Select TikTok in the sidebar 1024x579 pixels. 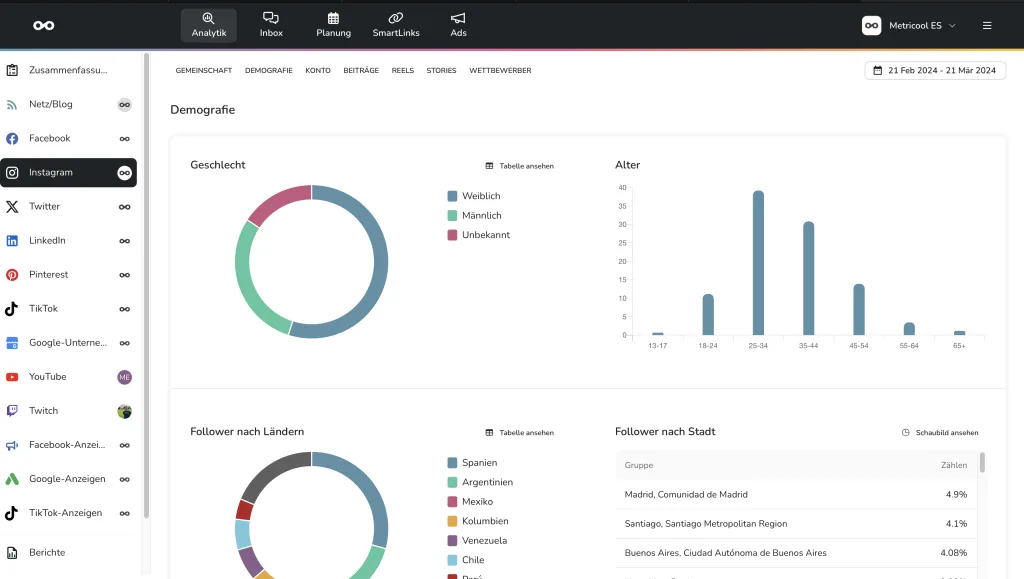43,308
